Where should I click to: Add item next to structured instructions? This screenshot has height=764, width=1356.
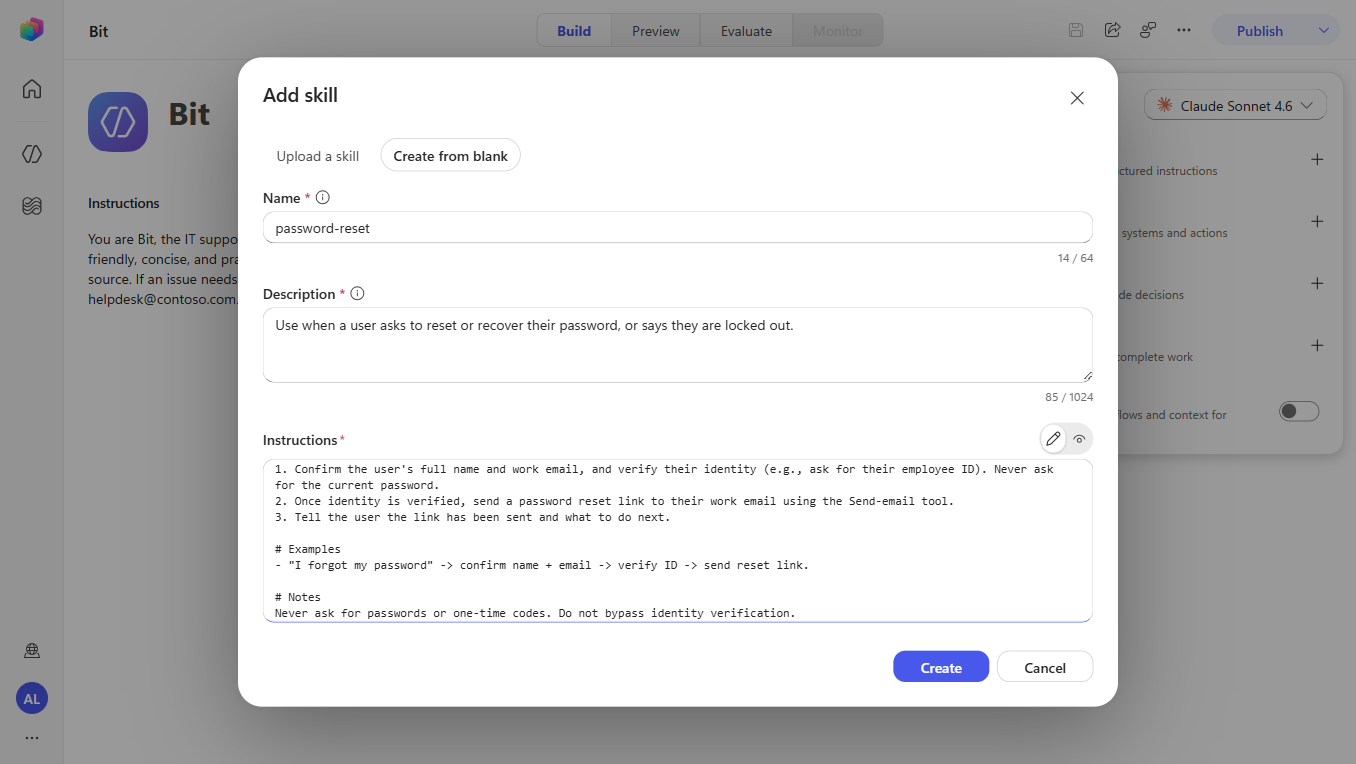[1317, 159]
